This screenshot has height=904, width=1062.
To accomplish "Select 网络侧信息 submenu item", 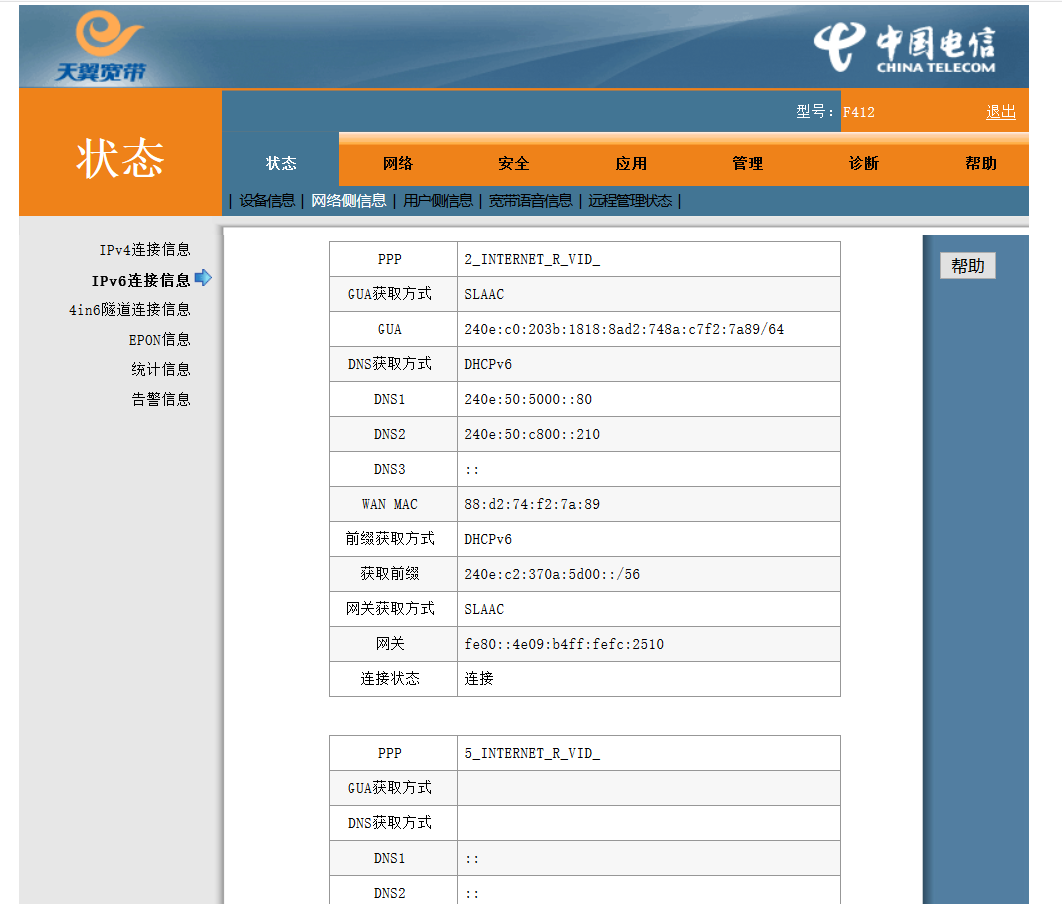I will [x=348, y=201].
